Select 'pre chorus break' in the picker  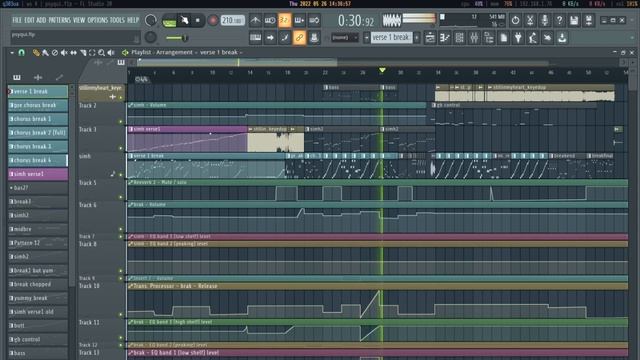(38, 105)
